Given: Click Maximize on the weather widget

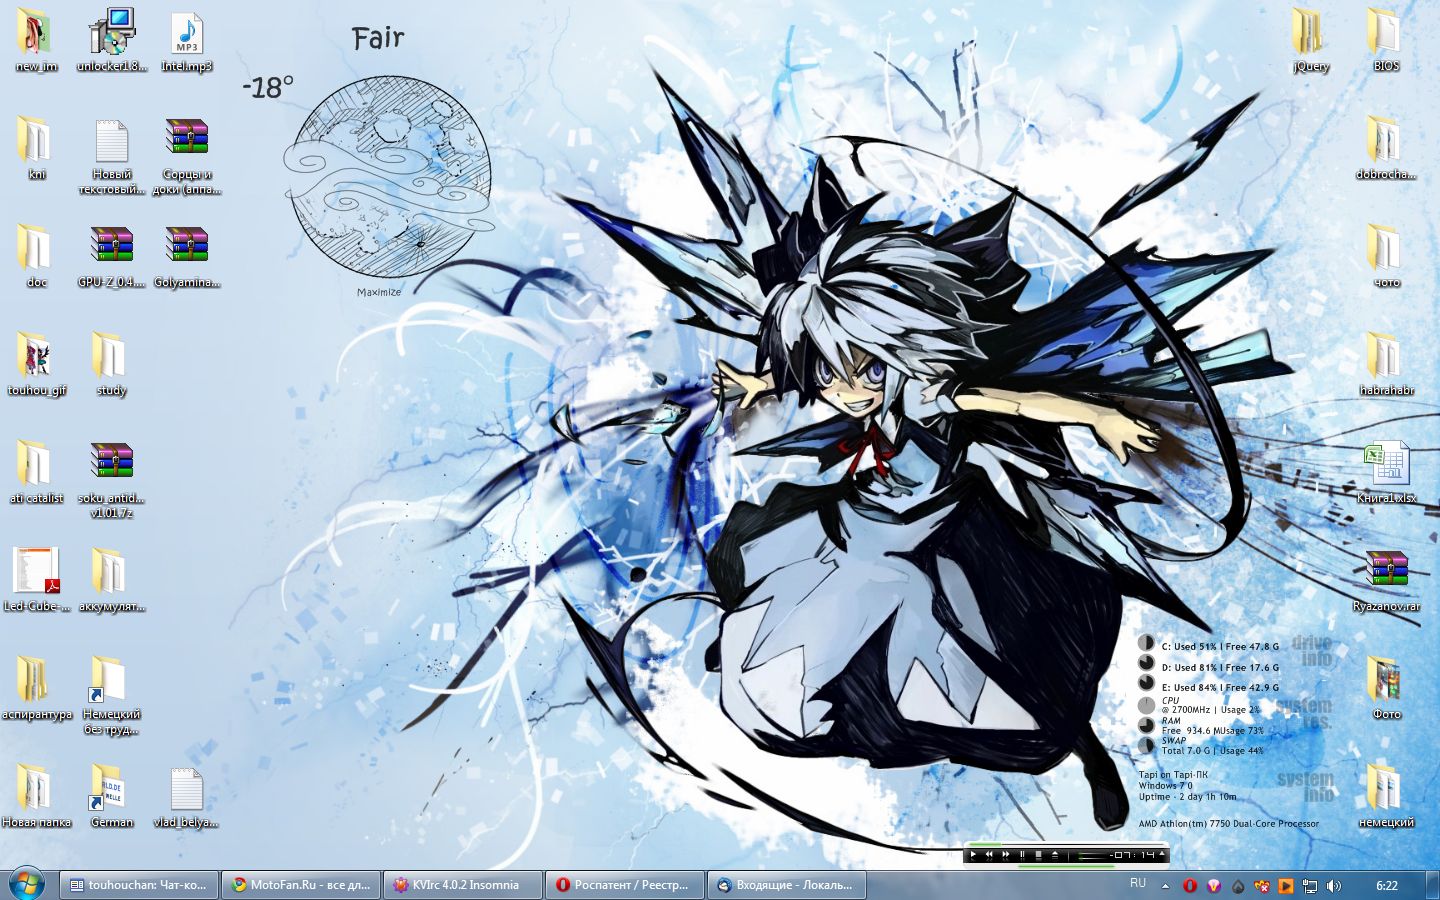Looking at the screenshot, I should [379, 292].
